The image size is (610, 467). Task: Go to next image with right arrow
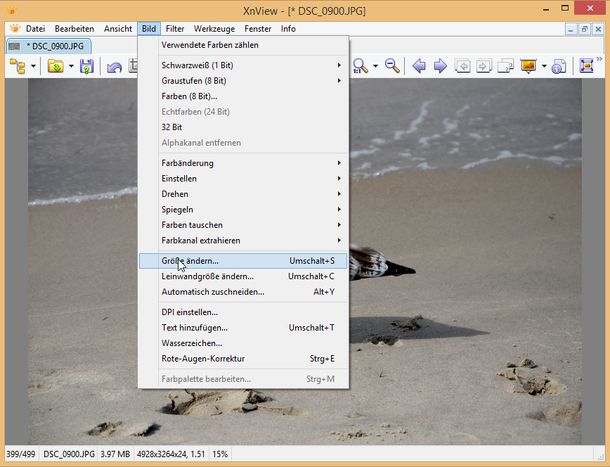(441, 66)
